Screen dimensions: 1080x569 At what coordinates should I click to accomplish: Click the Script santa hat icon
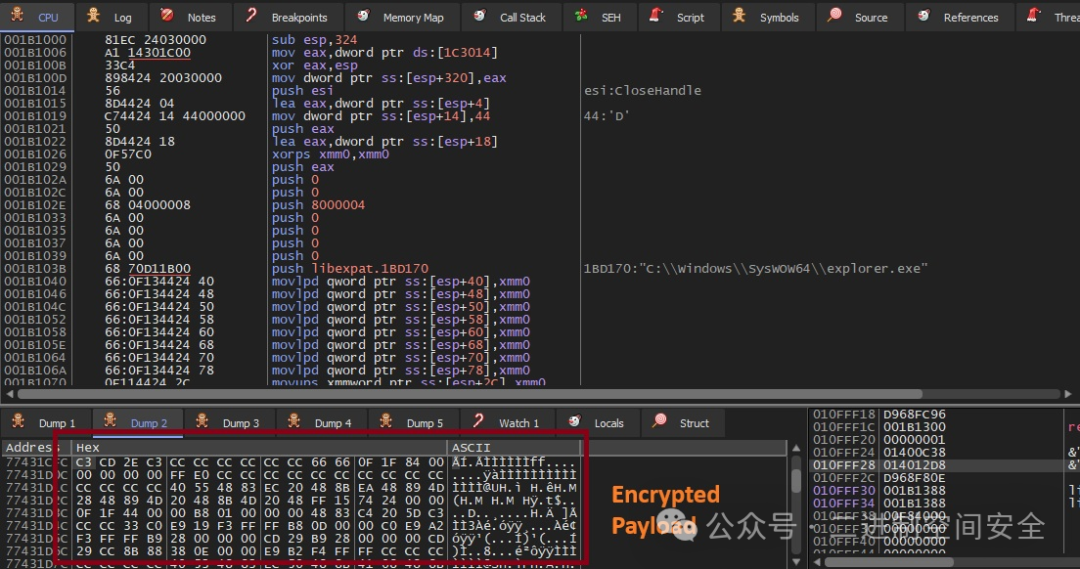coord(656,14)
